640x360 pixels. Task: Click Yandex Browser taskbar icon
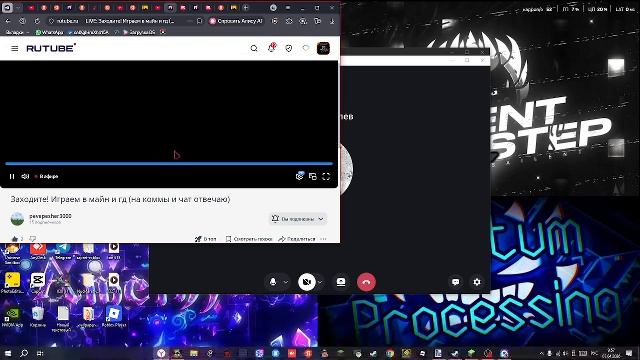coord(161,353)
